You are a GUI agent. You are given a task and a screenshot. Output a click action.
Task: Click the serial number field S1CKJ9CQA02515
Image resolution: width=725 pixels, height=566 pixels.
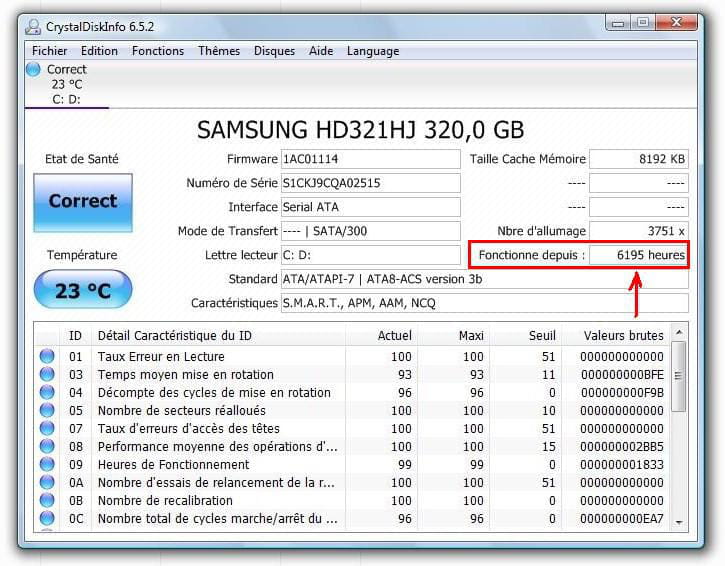(x=371, y=183)
